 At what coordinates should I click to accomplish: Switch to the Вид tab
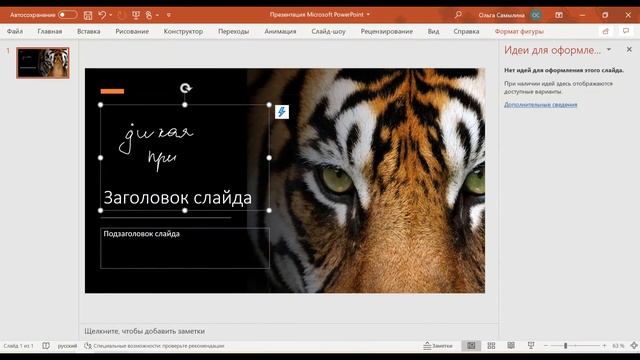click(433, 31)
